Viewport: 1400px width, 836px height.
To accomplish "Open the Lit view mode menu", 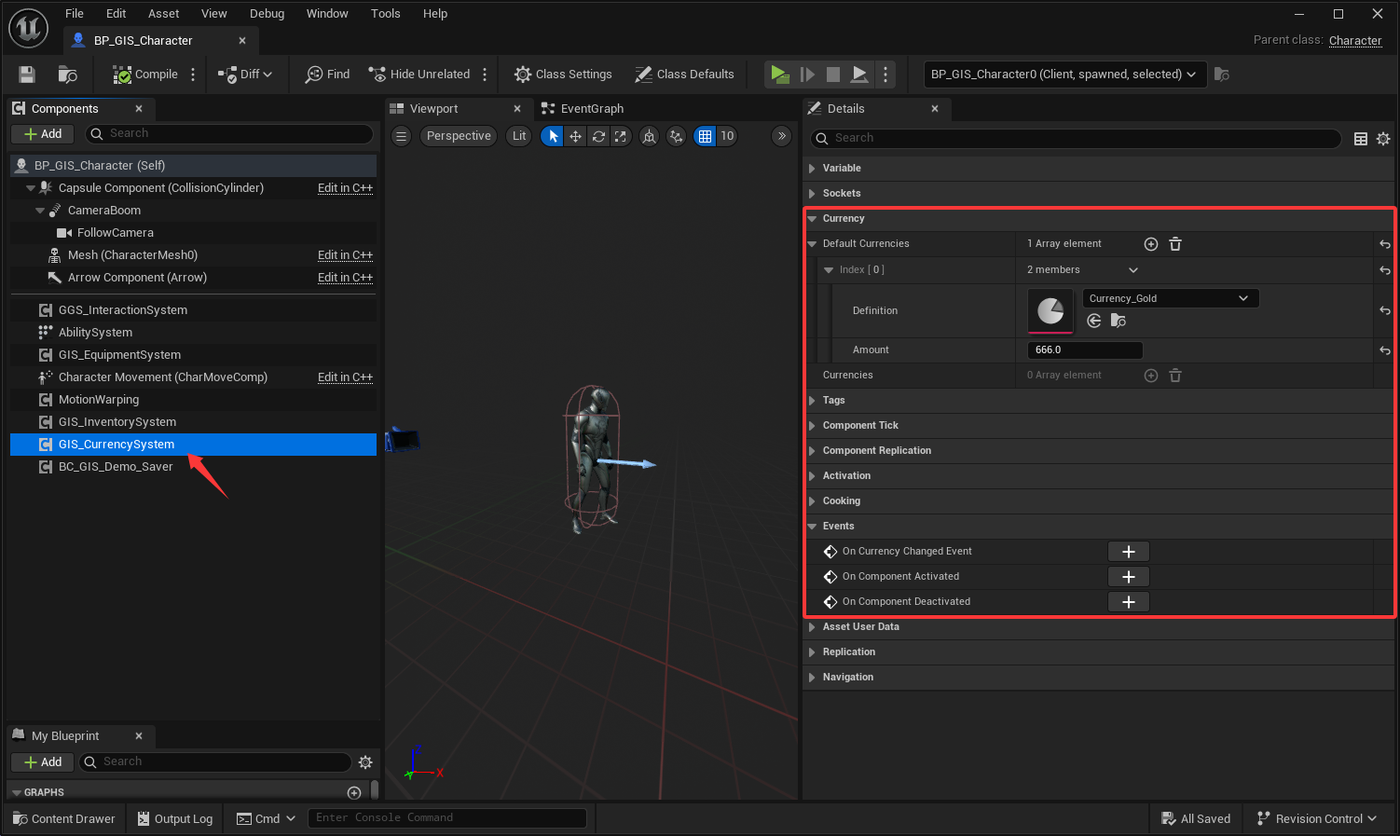I will click(x=519, y=136).
